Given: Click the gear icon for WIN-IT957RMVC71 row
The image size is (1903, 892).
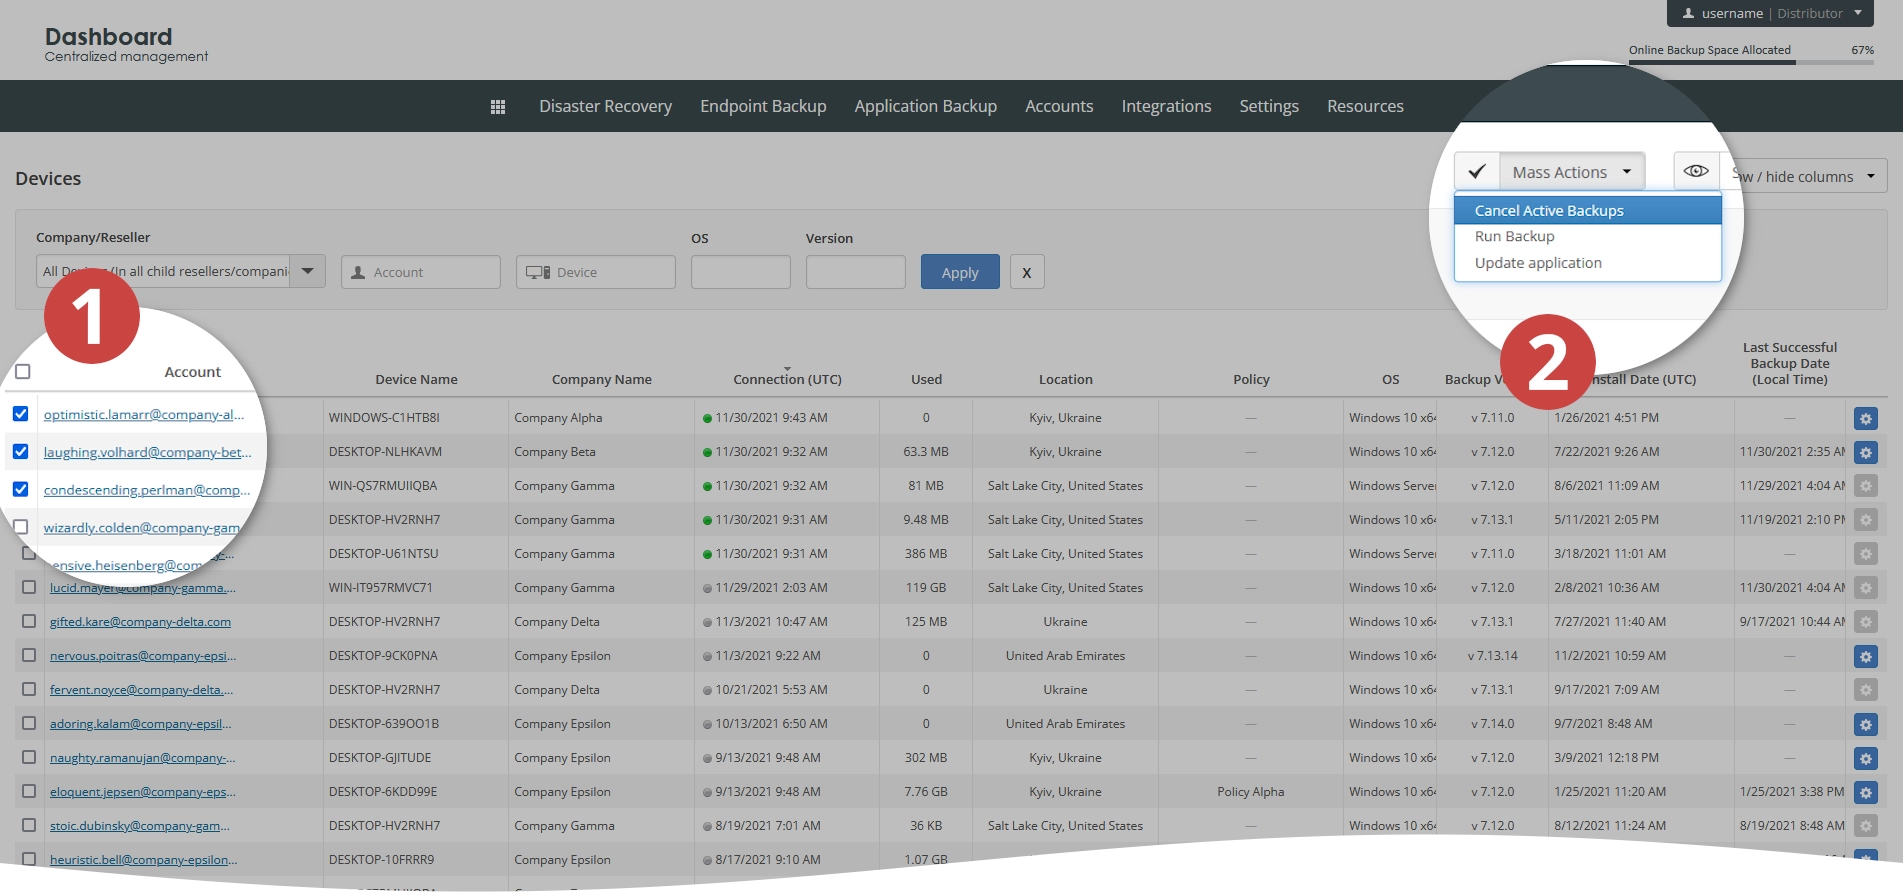Looking at the screenshot, I should click(1865, 589).
